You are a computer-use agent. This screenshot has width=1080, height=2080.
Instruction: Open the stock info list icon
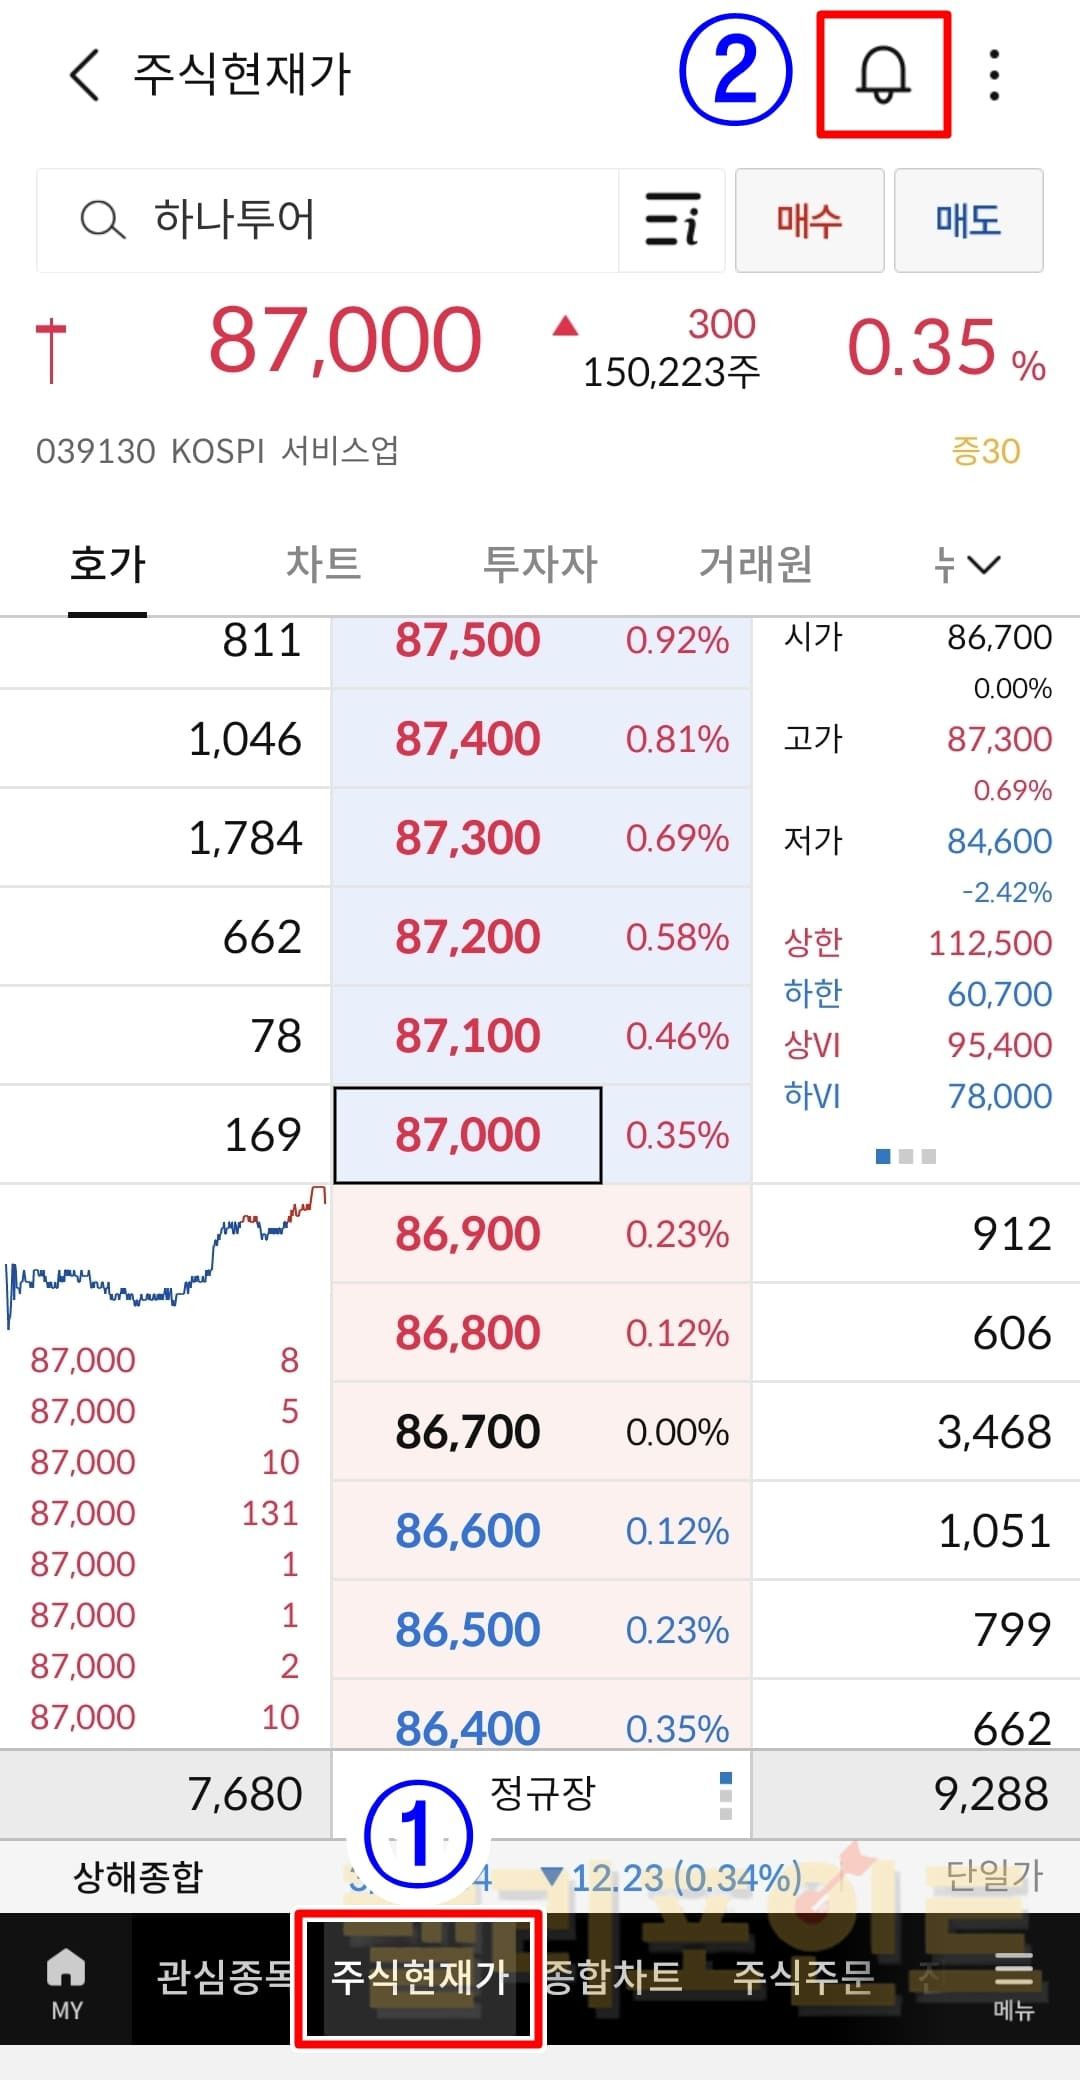coord(671,220)
